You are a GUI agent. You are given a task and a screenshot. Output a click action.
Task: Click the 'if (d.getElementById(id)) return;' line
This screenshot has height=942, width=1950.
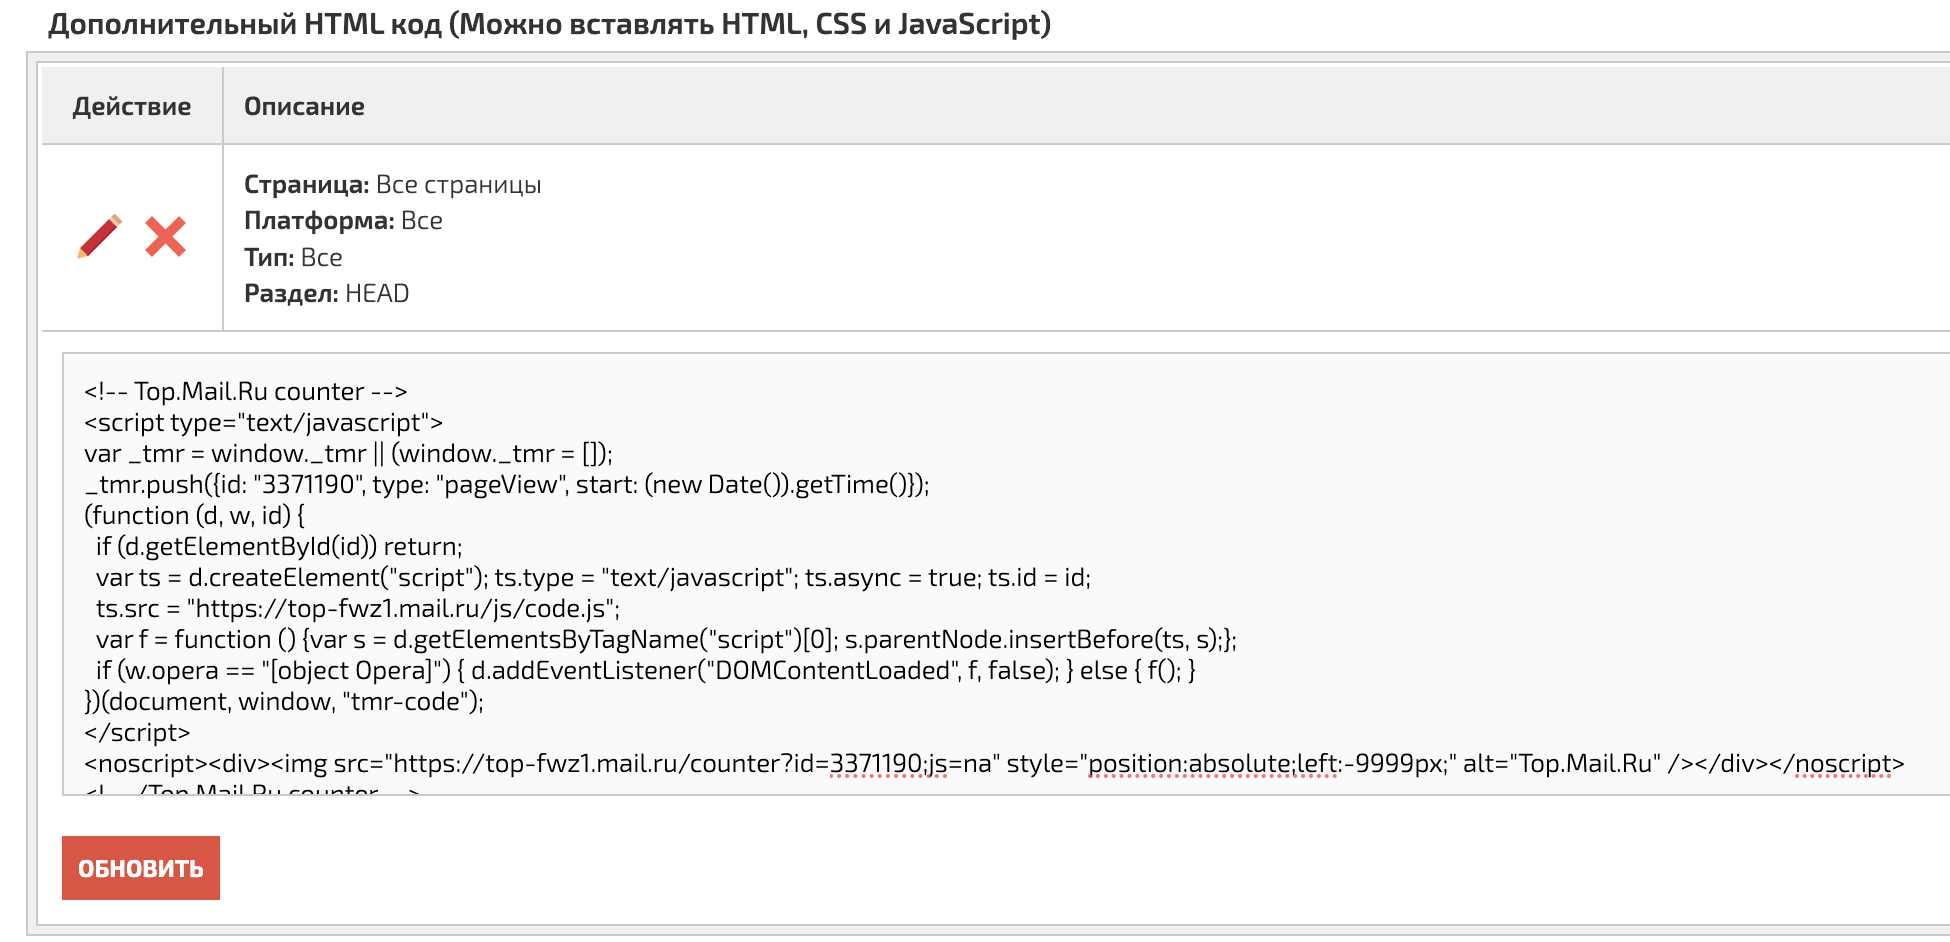(278, 547)
